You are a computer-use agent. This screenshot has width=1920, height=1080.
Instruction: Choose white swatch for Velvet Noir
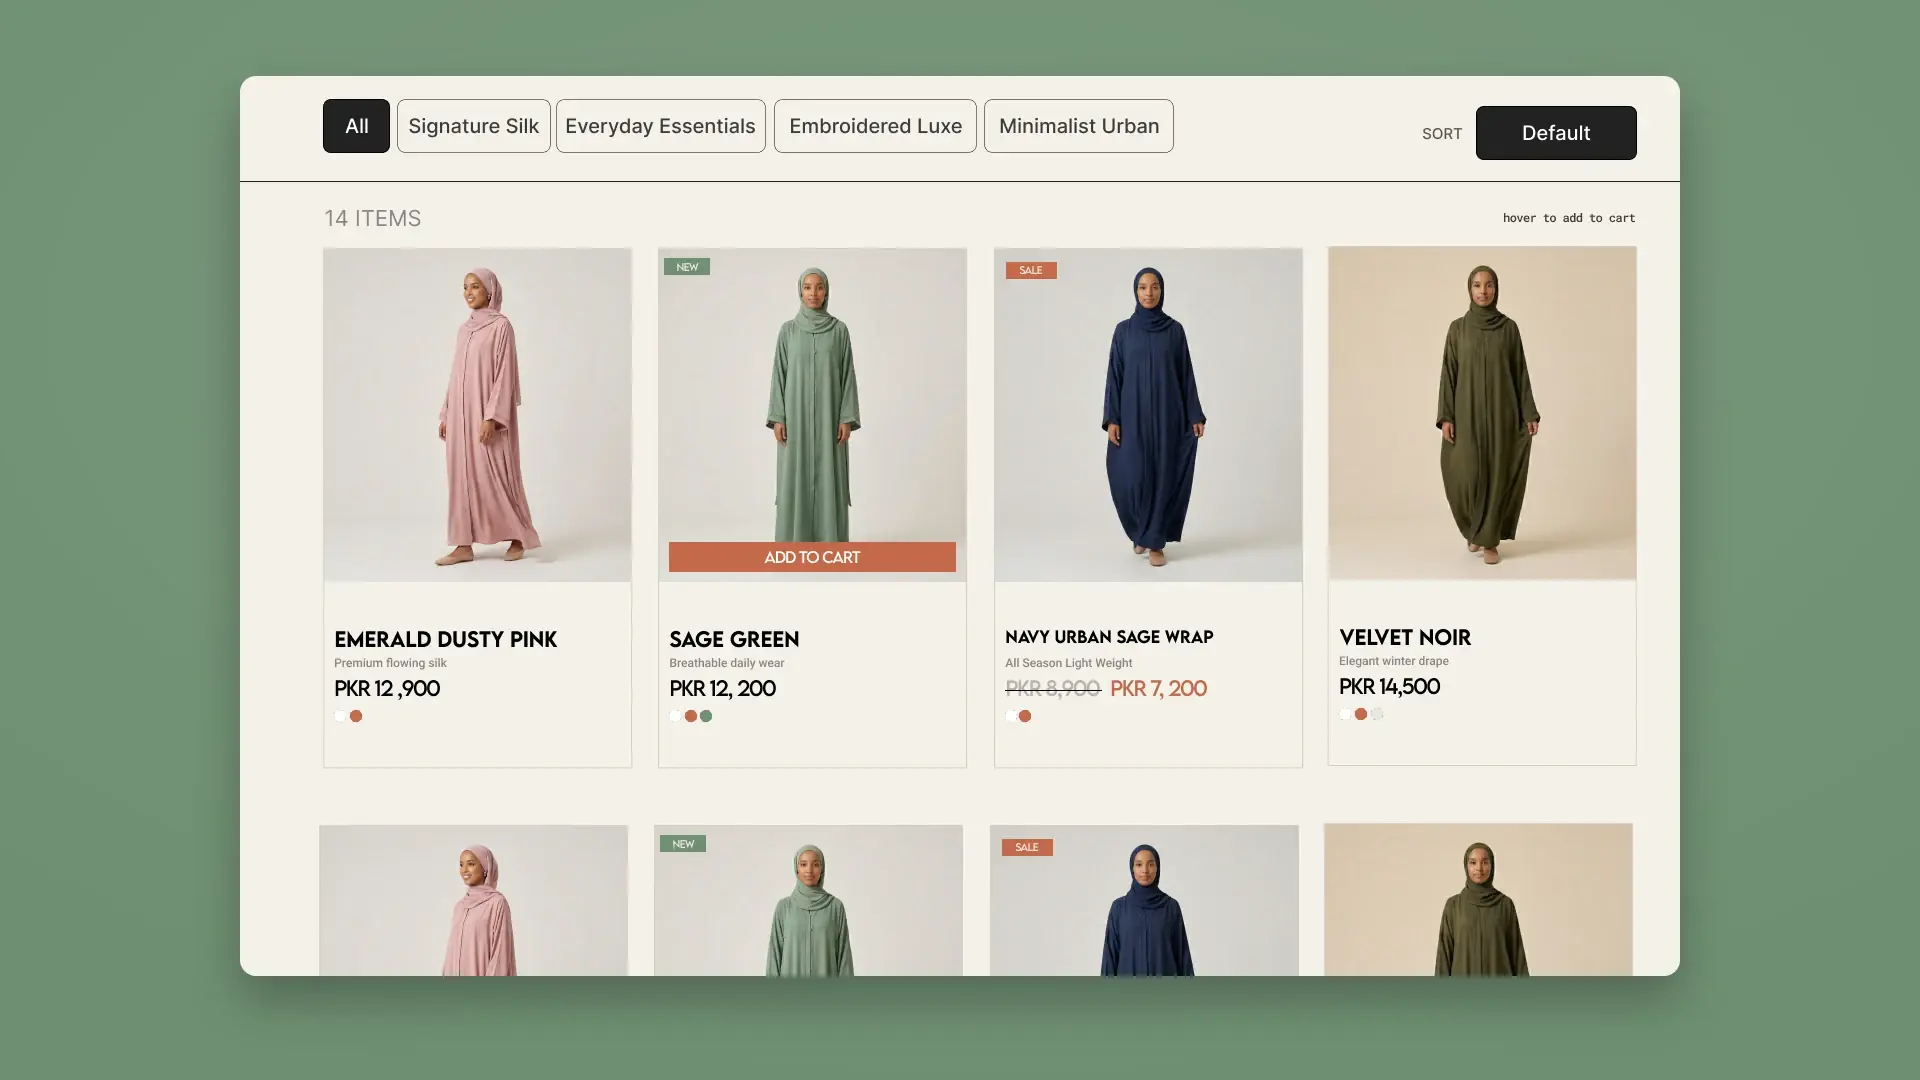point(1345,714)
